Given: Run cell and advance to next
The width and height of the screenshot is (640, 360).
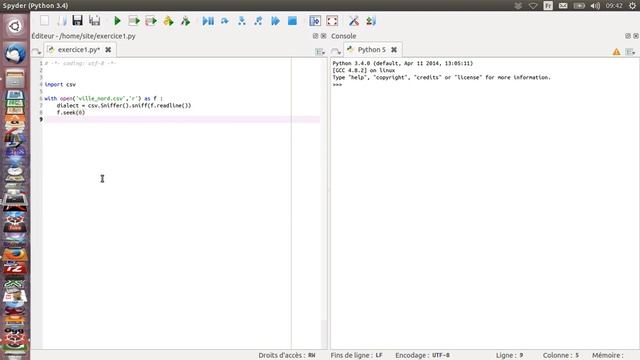Looking at the screenshot, I should (x=151, y=21).
